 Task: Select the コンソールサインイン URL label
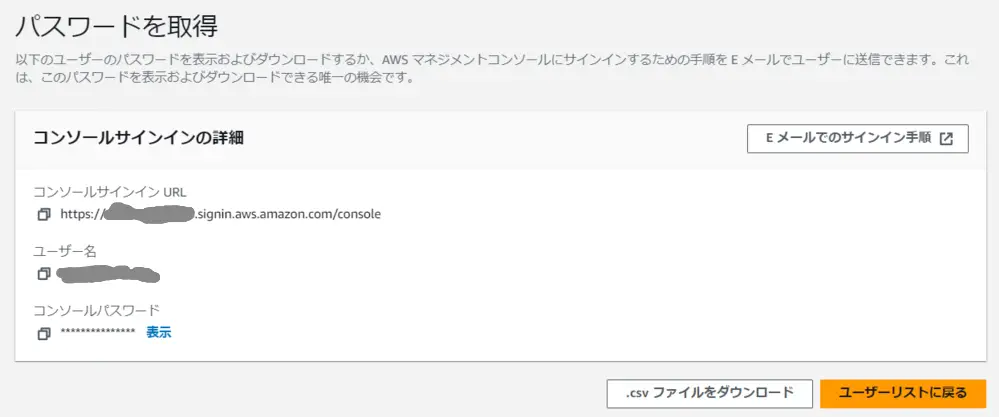point(110,192)
